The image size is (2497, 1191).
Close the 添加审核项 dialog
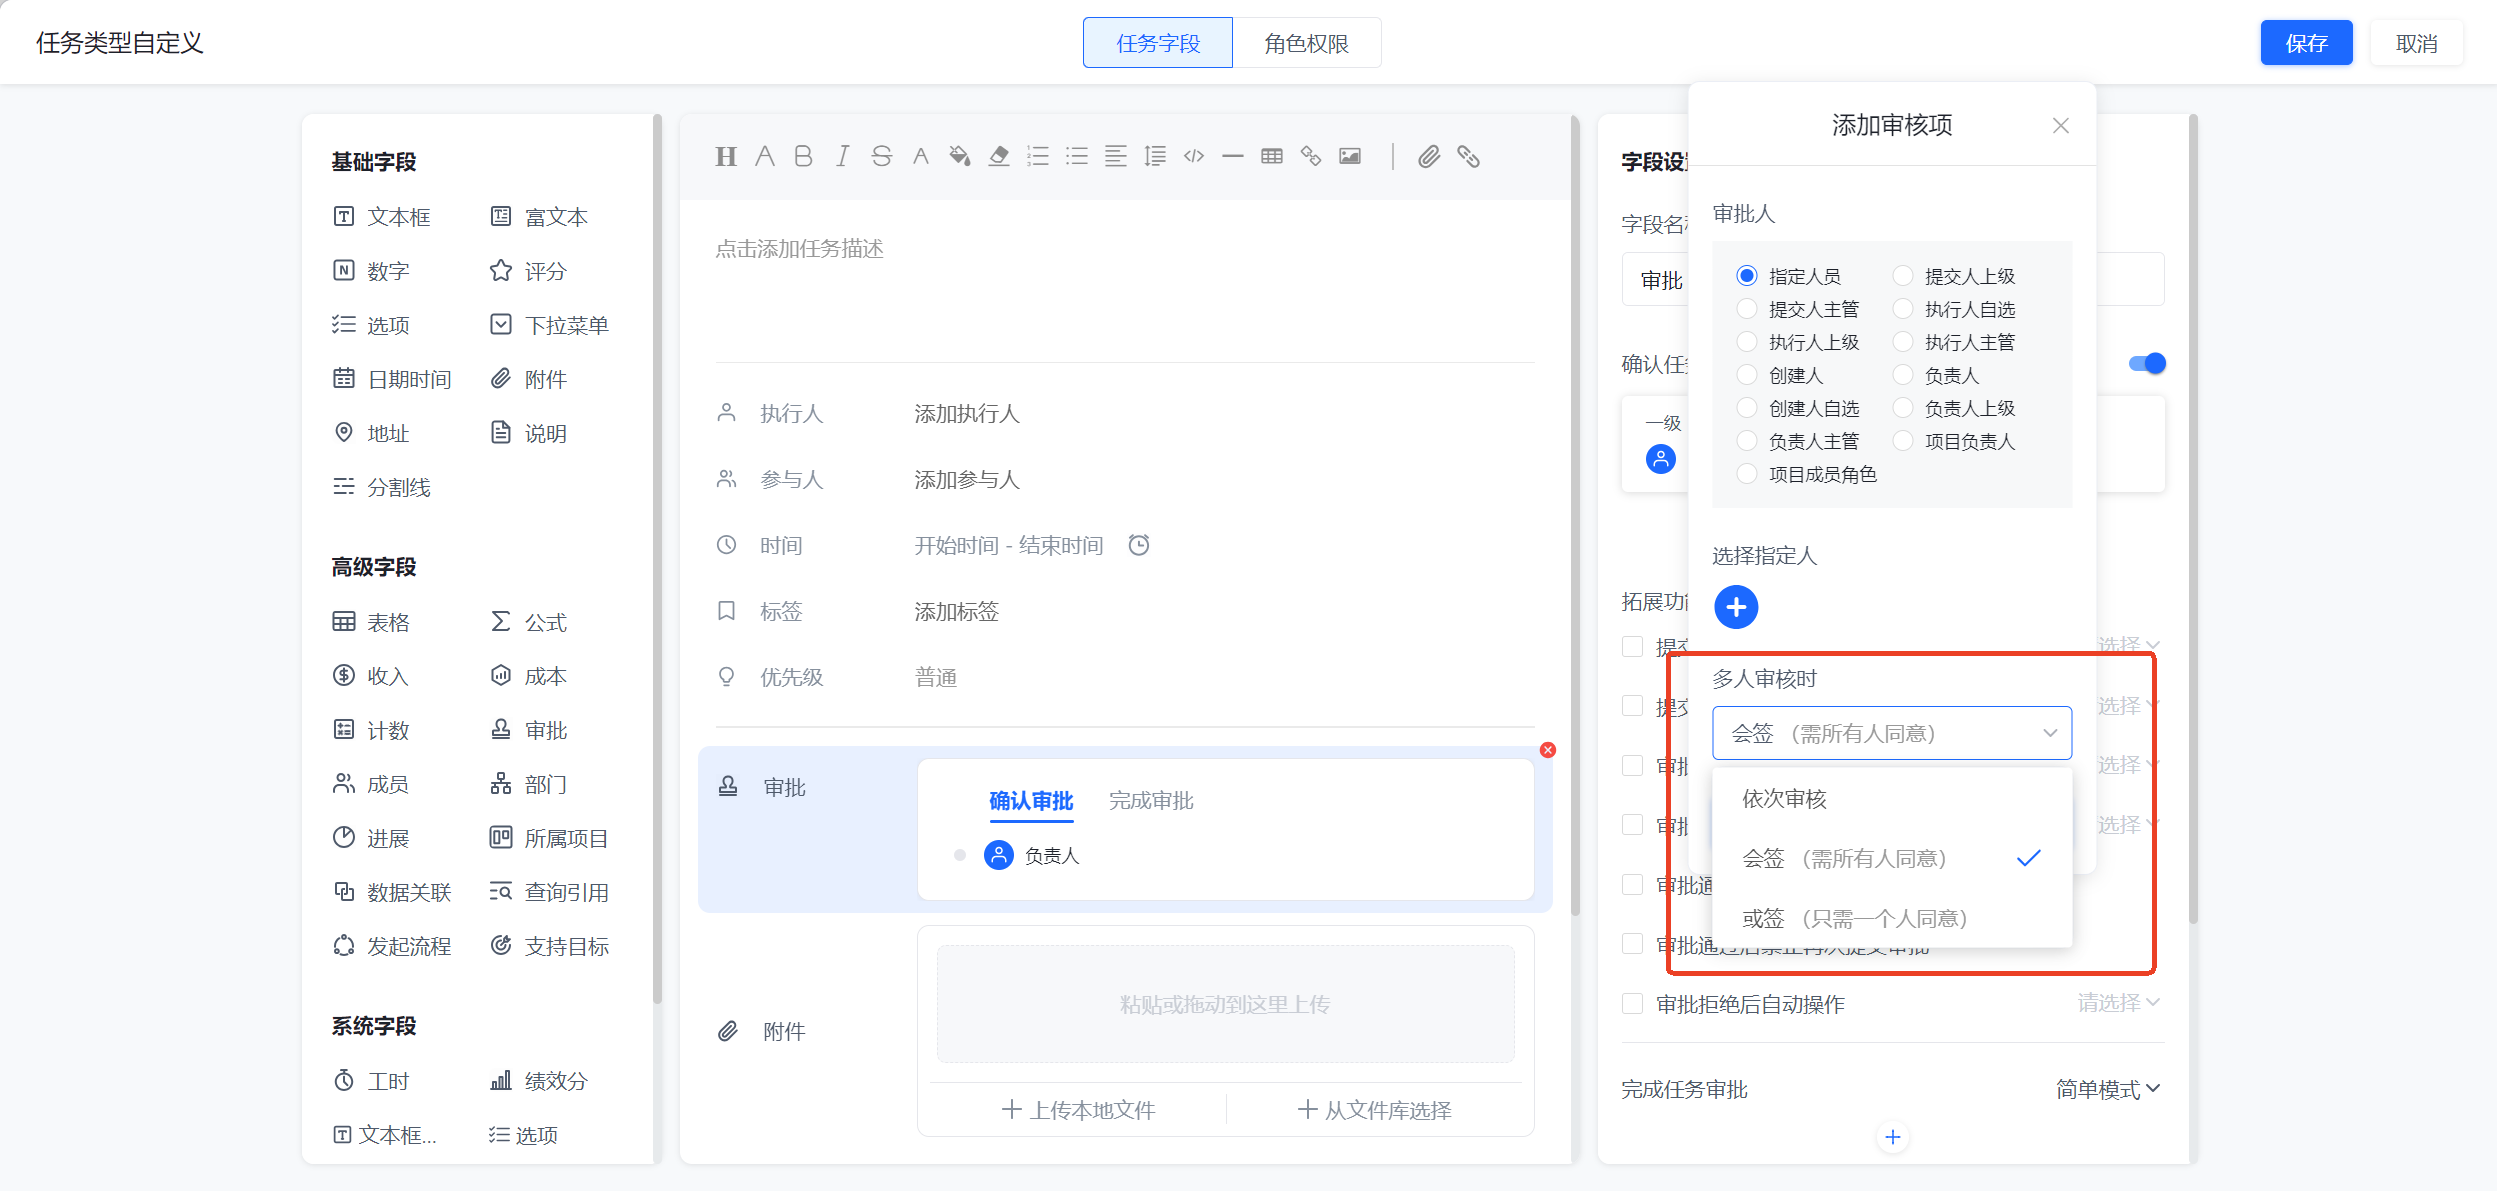(x=2060, y=125)
